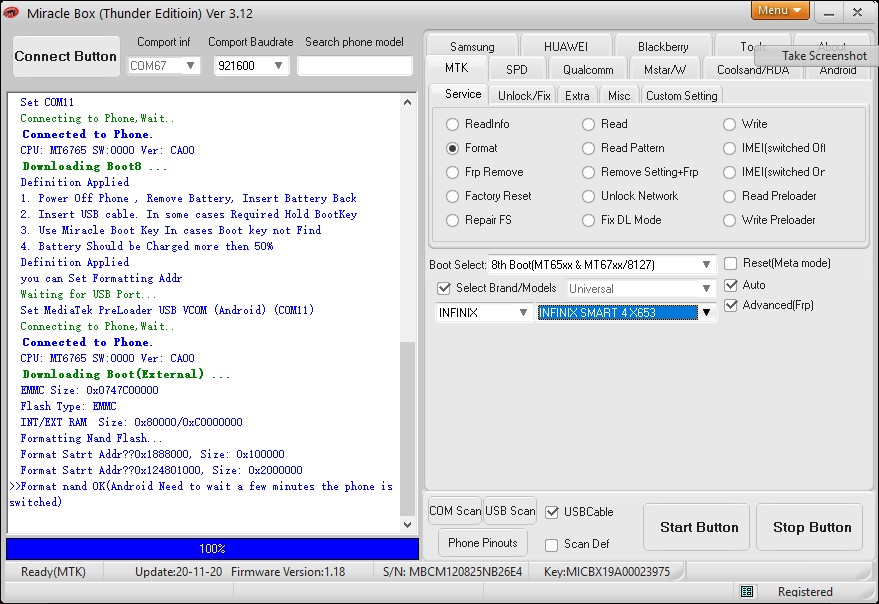Open the Misc sub-tab
879x604 pixels.
[619, 95]
